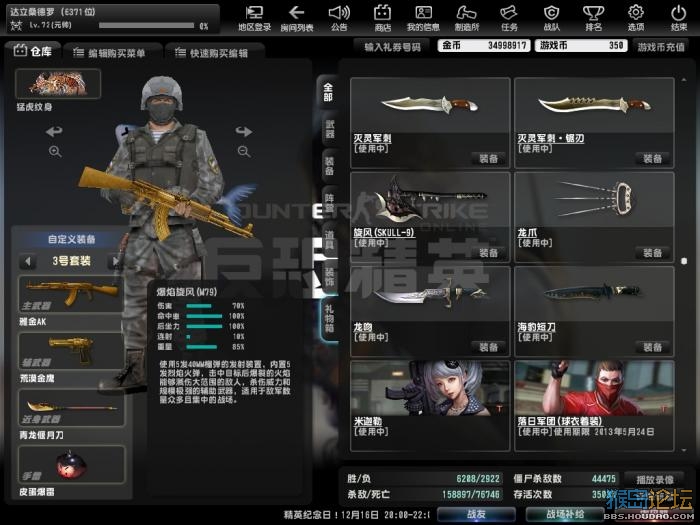This screenshot has width=700, height=525.
Task: Select the 皮蛋爆雷 grenade slot
Action: click(71, 464)
